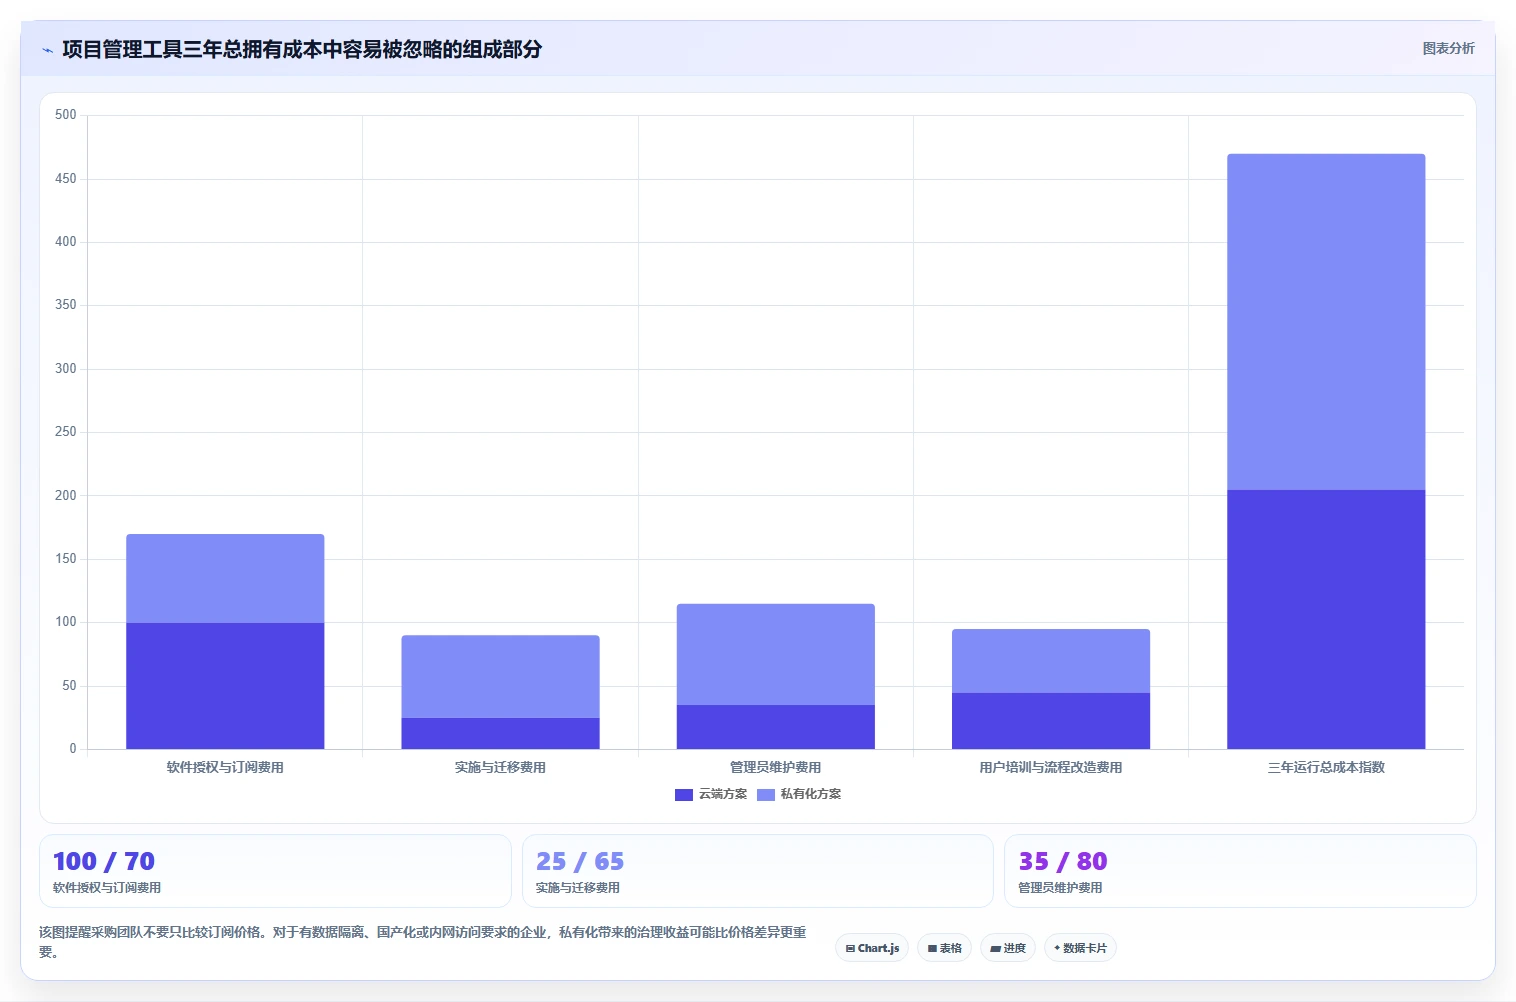Click the 三年运行总成本指数 x-axis label
The width and height of the screenshot is (1516, 1002).
[1326, 768]
